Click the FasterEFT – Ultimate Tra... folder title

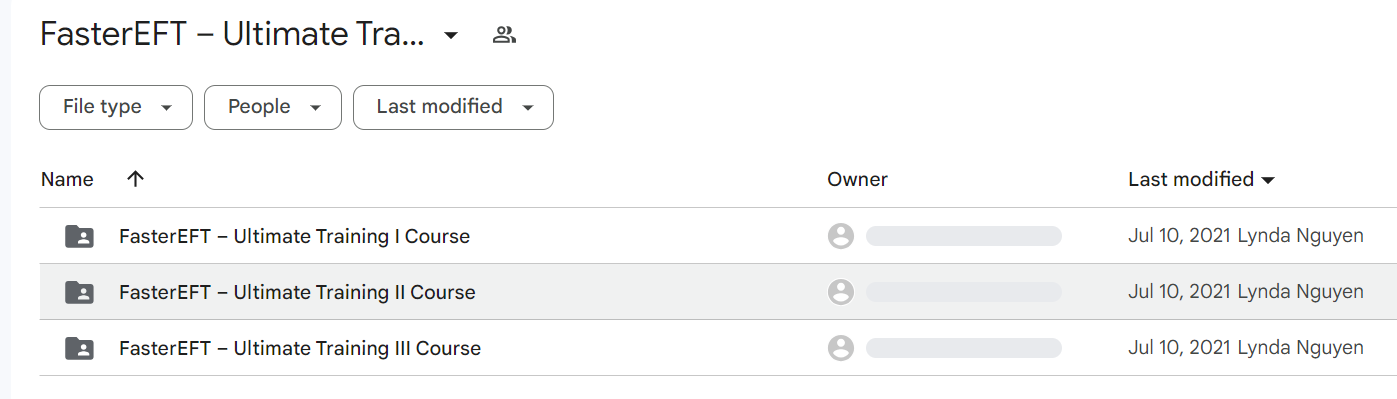232,35
